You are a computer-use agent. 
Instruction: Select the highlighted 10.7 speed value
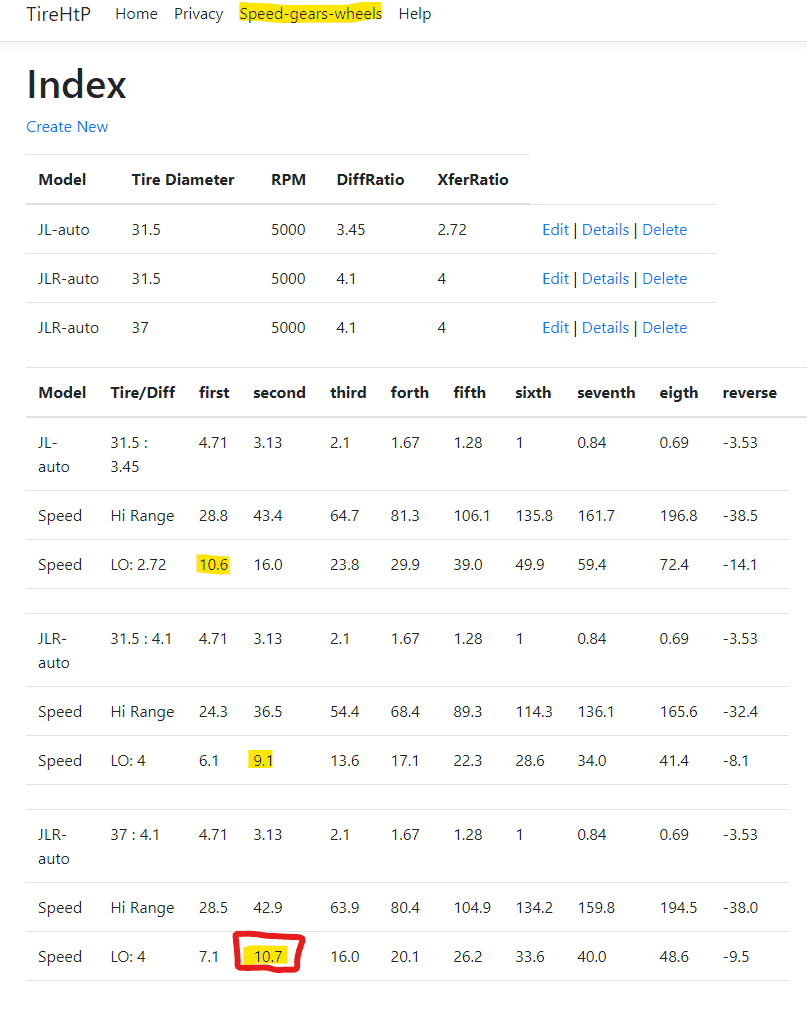[x=268, y=956]
